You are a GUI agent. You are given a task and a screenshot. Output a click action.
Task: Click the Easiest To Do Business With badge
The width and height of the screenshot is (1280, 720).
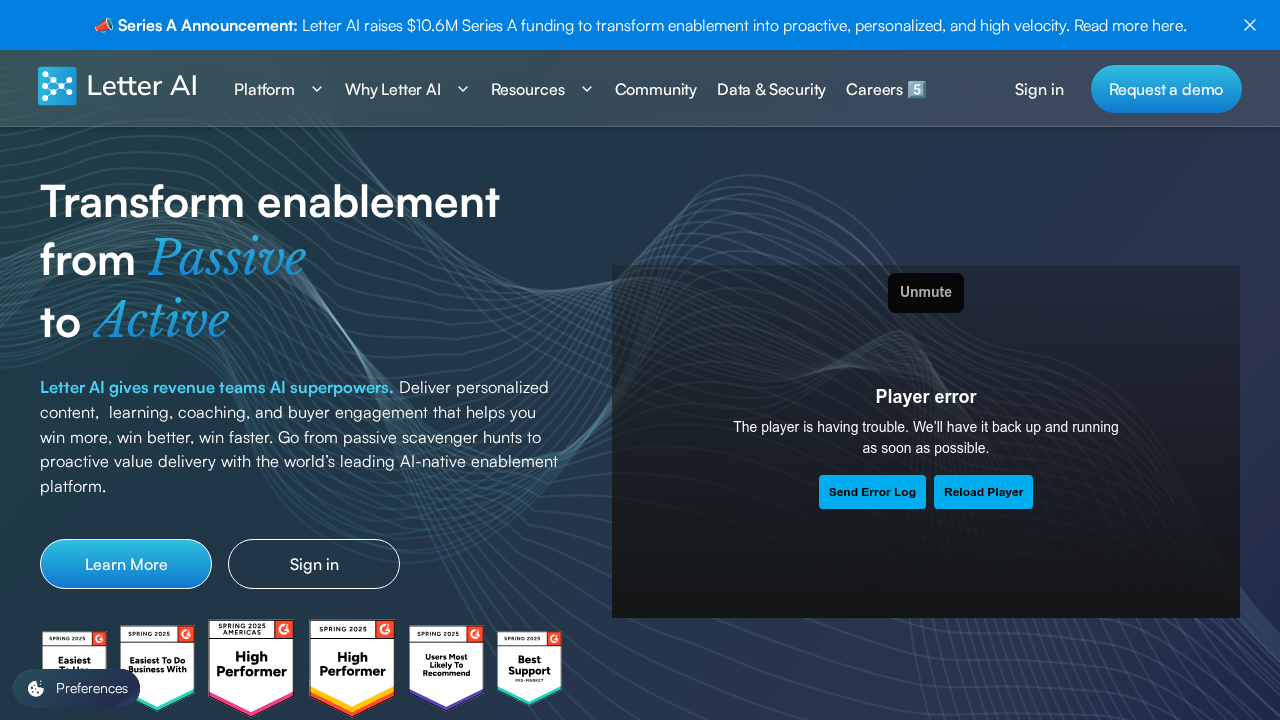click(158, 664)
